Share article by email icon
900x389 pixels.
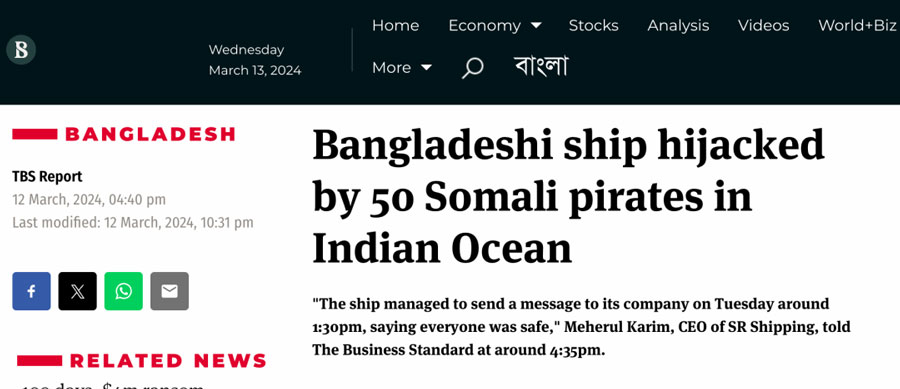pos(169,291)
